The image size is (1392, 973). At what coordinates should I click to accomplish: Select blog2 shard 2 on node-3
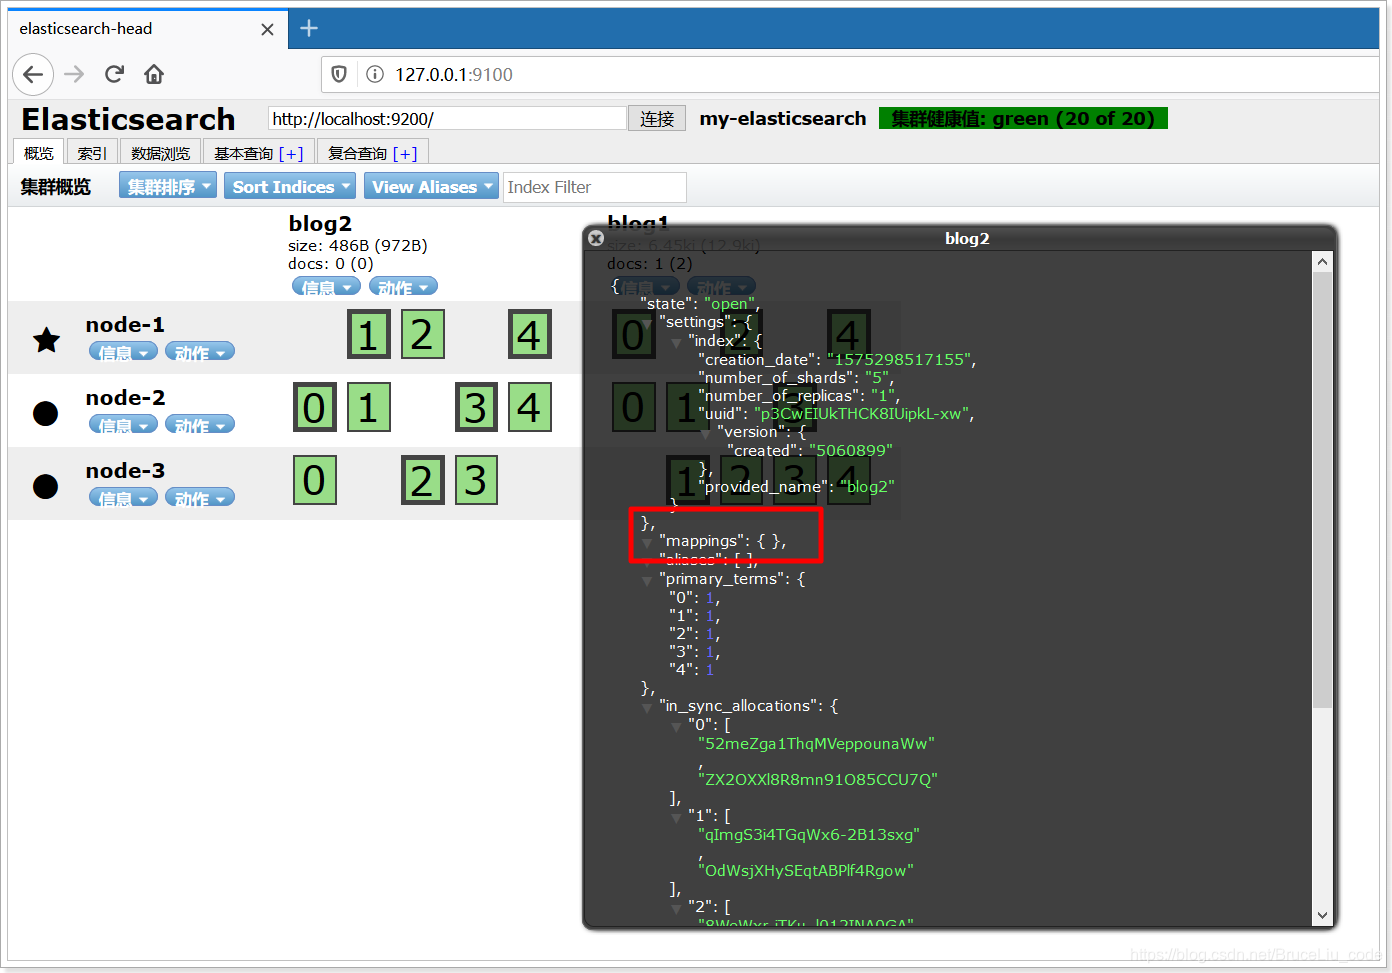(x=422, y=480)
